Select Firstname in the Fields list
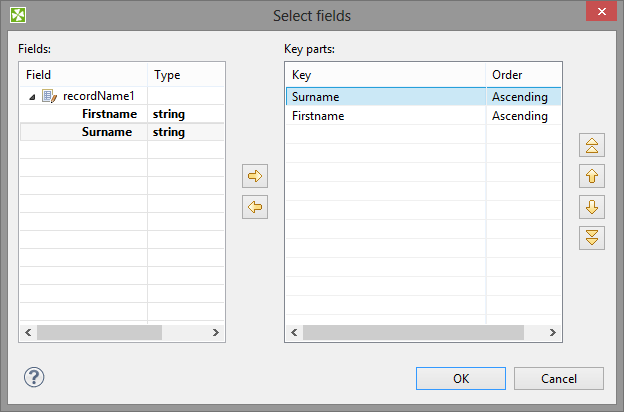 pos(108,114)
